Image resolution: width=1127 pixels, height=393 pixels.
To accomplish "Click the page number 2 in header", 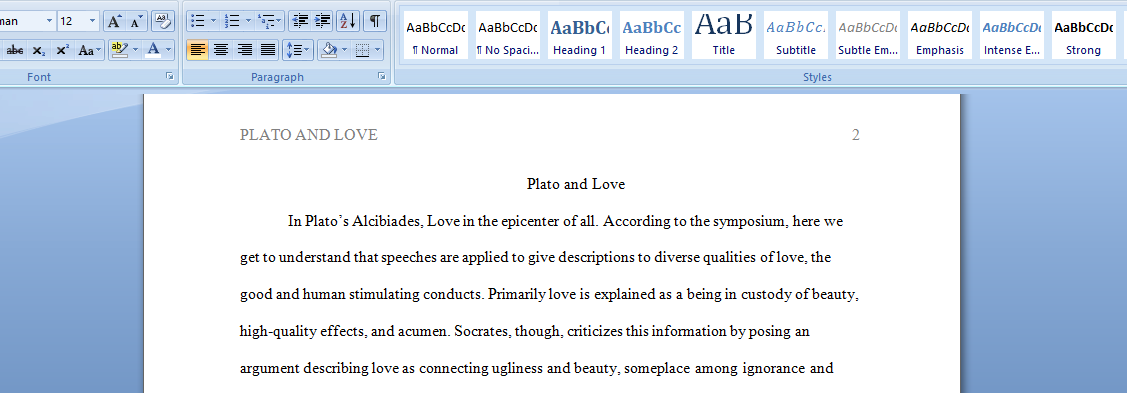I will point(855,135).
